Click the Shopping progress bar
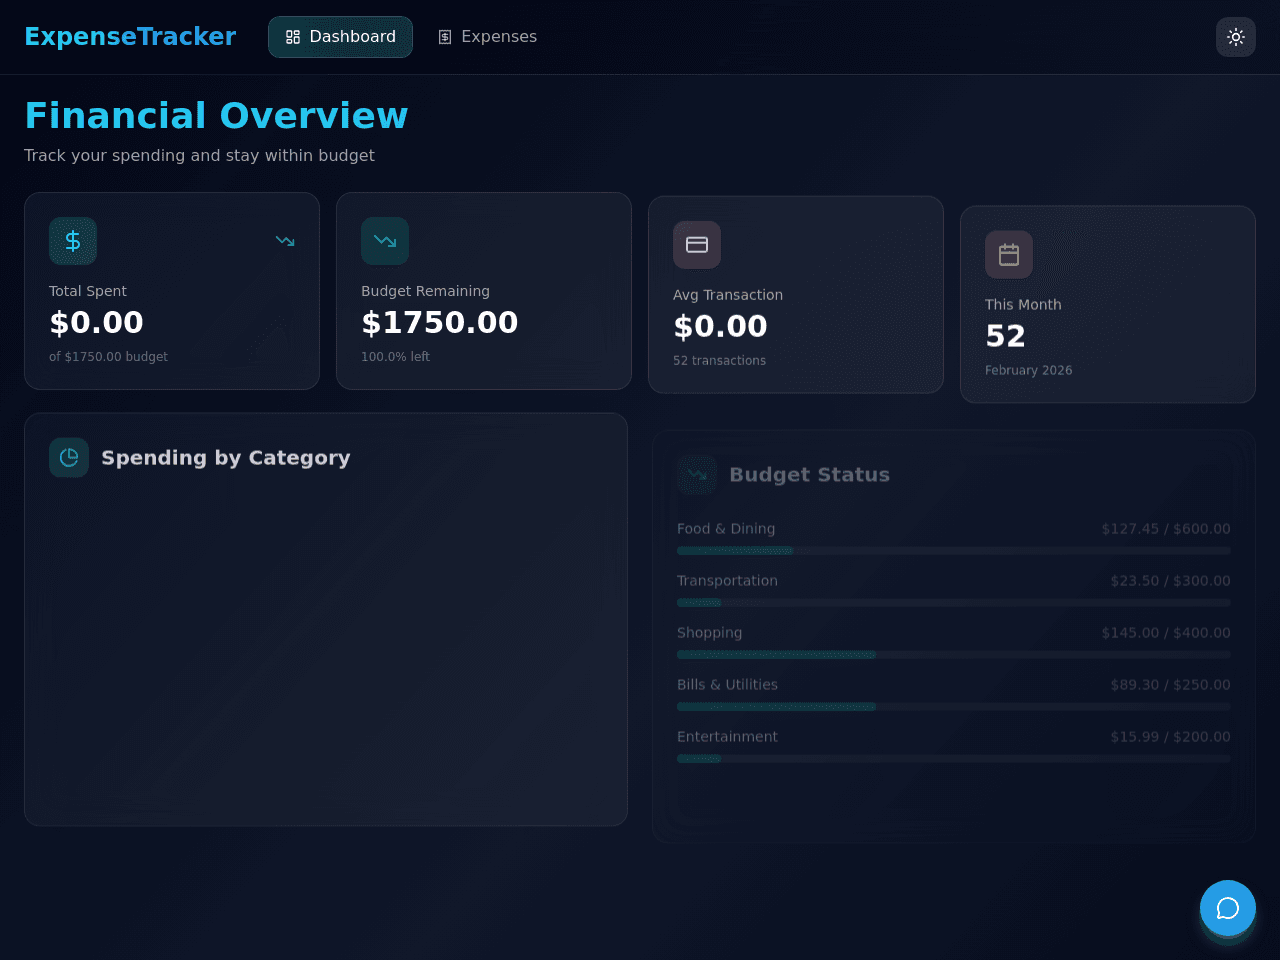This screenshot has height=960, width=1280. point(954,655)
